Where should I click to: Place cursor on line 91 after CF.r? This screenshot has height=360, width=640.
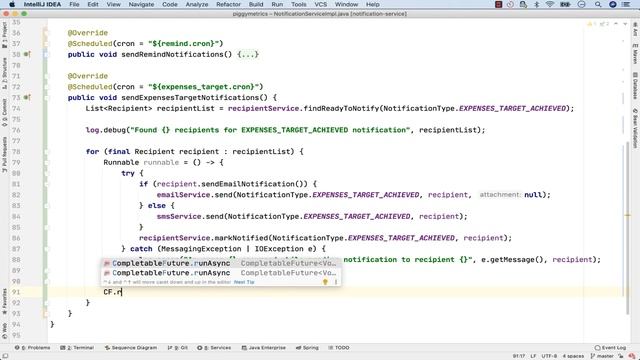(122, 292)
